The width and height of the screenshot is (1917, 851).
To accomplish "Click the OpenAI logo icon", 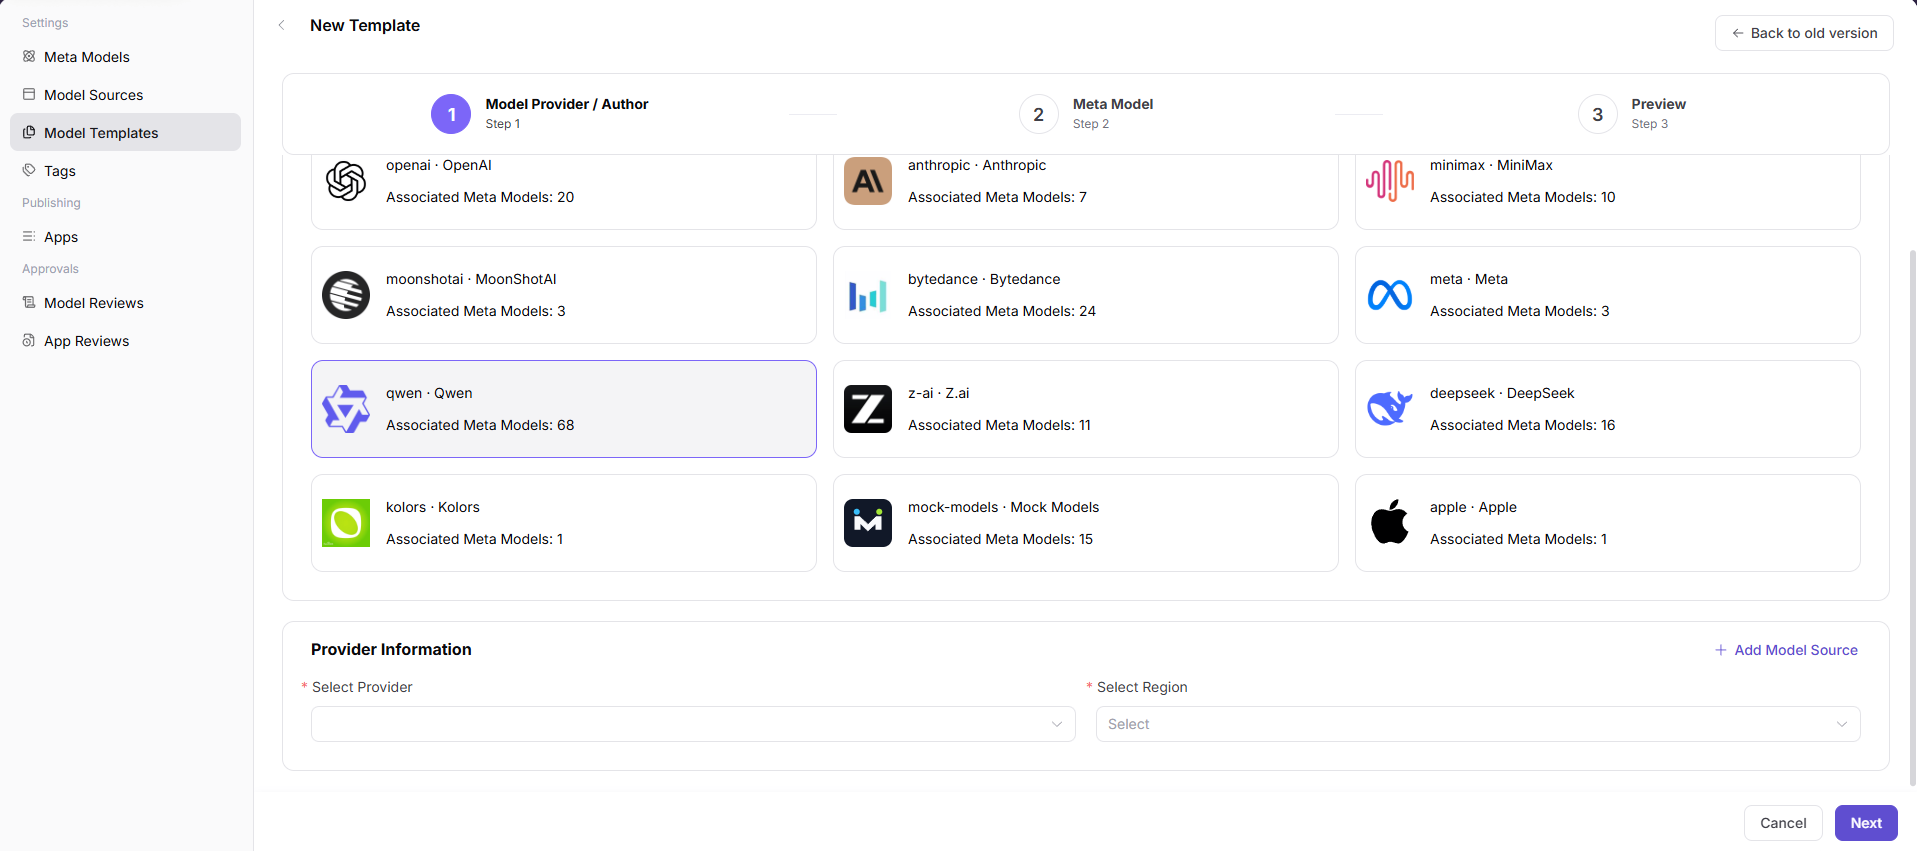I will (346, 181).
